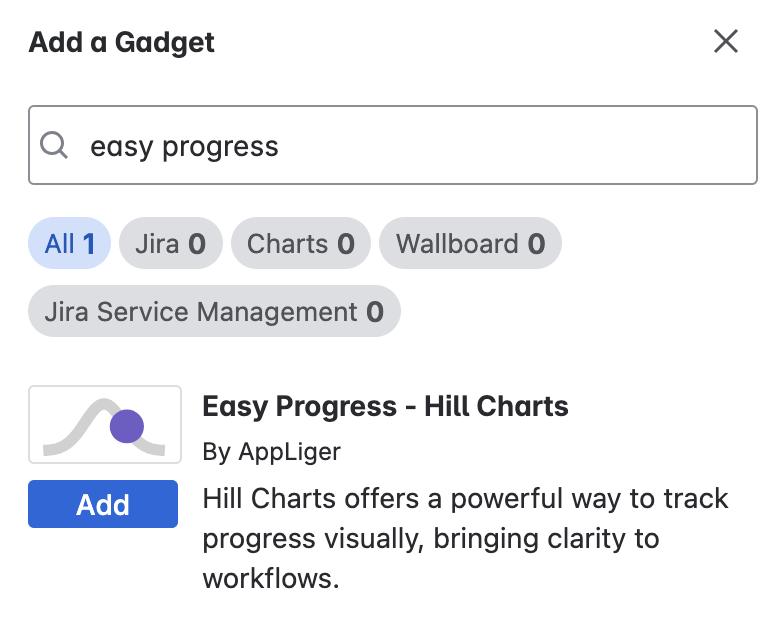
Task: Click the "0" count on Jira Service Management
Action: [x=375, y=312]
